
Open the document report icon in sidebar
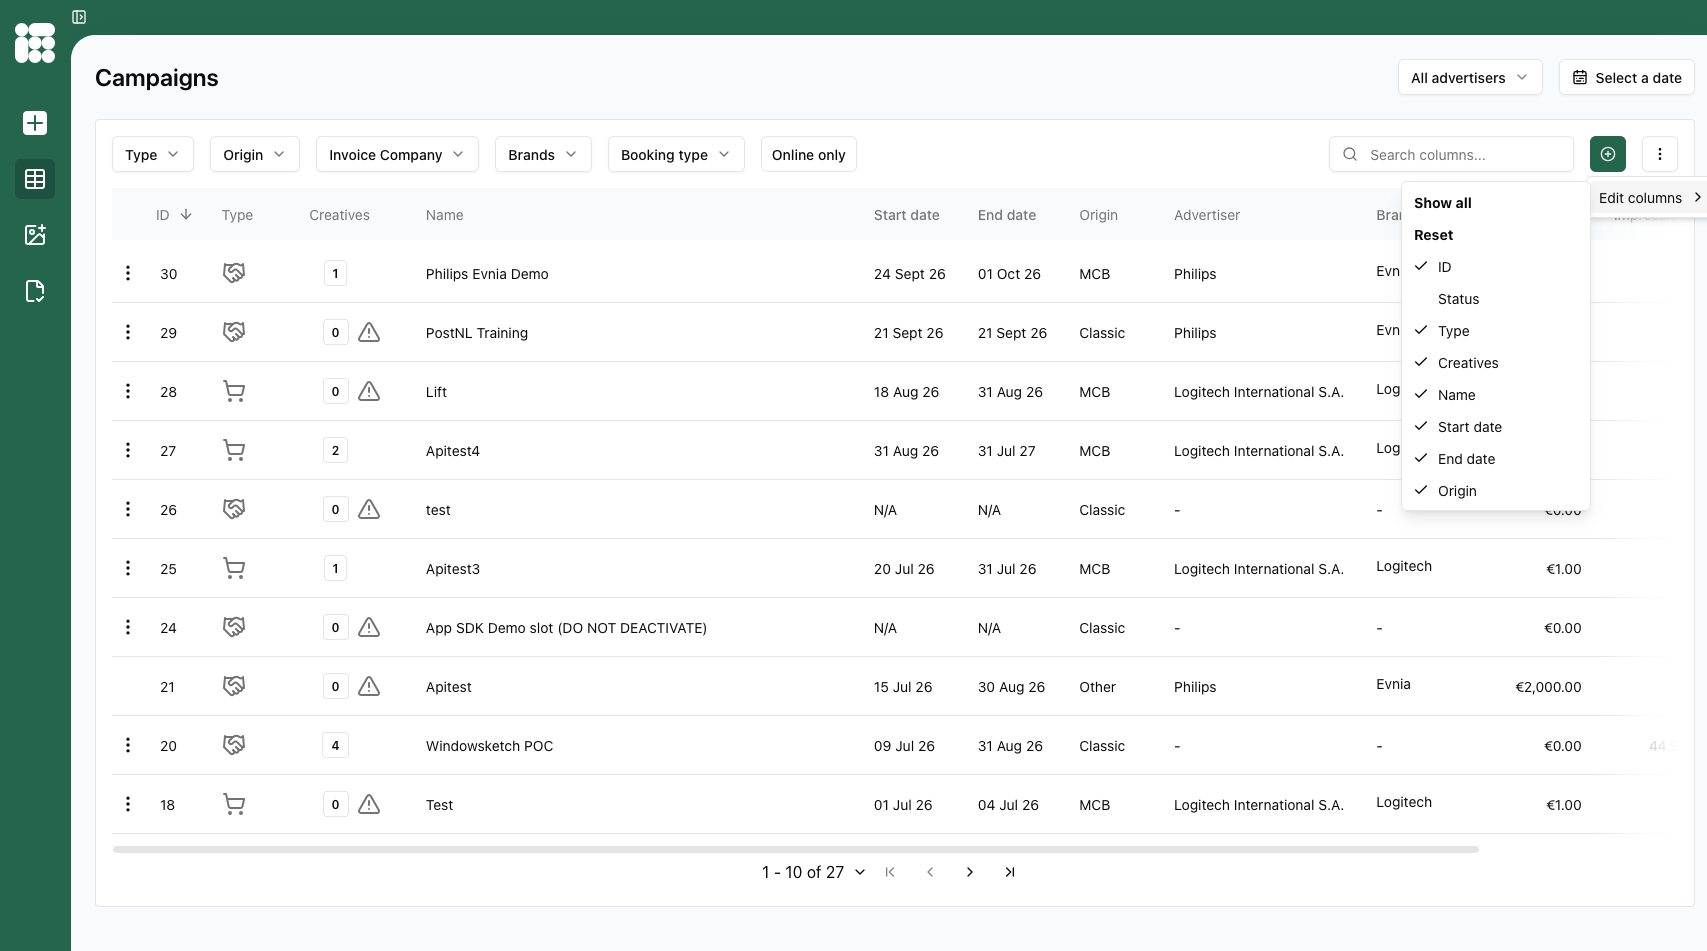pyautogui.click(x=35, y=291)
